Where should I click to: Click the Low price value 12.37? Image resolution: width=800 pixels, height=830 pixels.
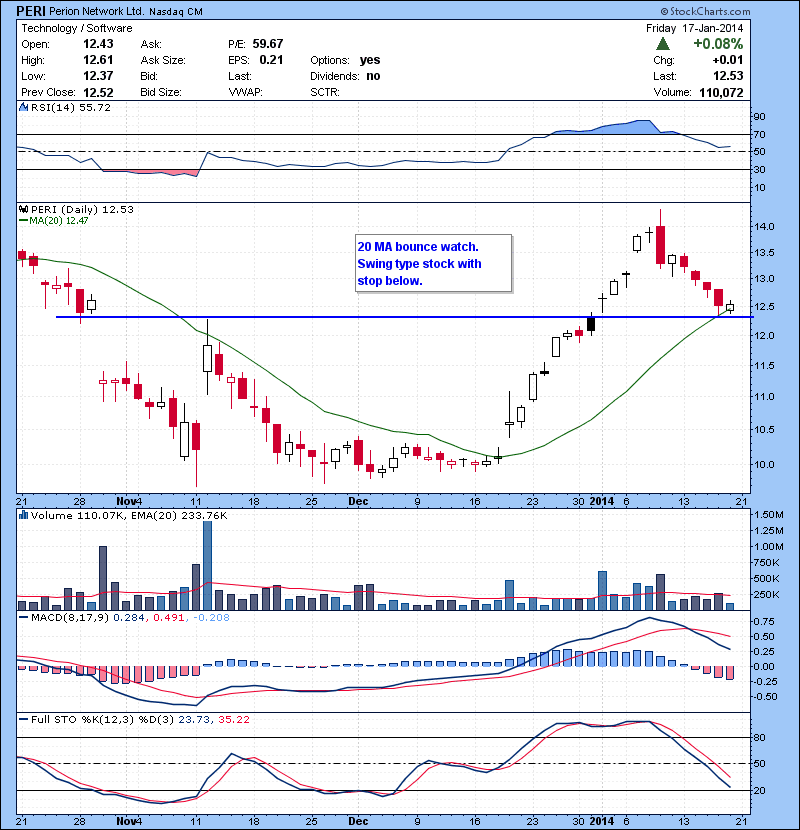98,76
